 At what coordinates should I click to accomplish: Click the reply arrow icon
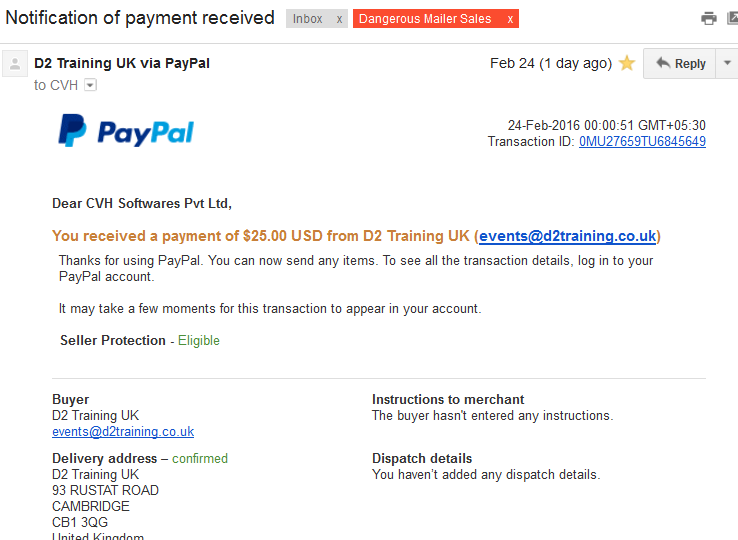pyautogui.click(x=663, y=63)
